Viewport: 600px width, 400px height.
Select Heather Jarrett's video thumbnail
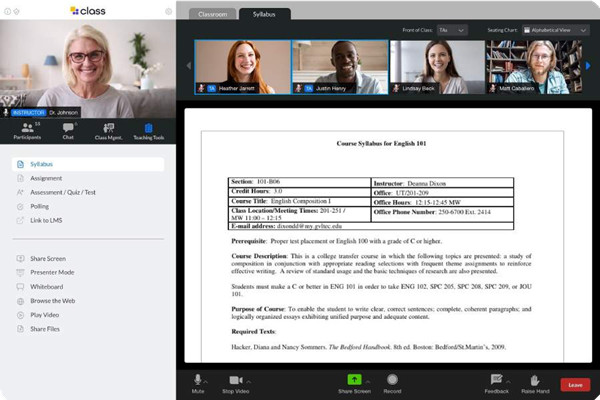(240, 67)
